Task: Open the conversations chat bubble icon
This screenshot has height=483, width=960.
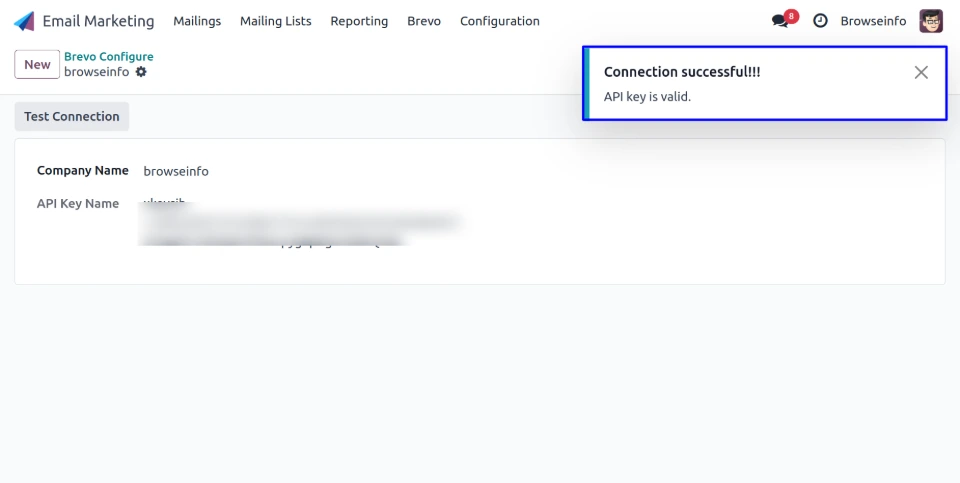Action: coord(780,21)
